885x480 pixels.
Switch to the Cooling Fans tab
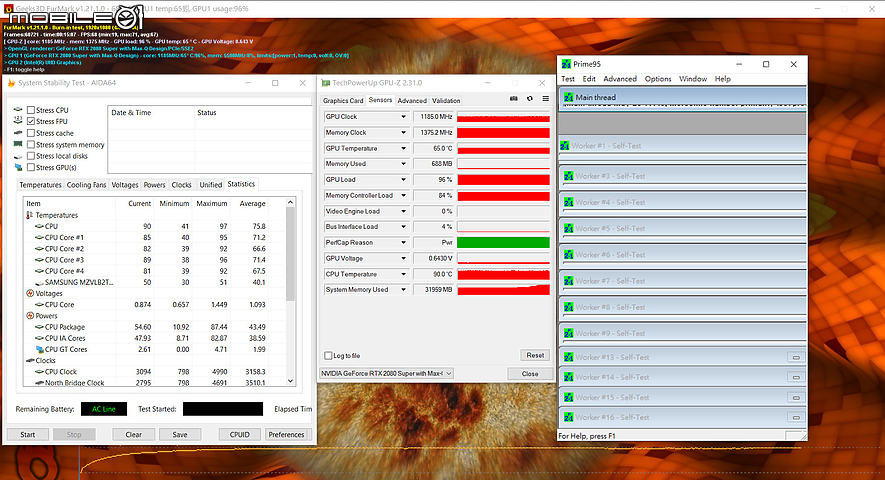click(86, 185)
